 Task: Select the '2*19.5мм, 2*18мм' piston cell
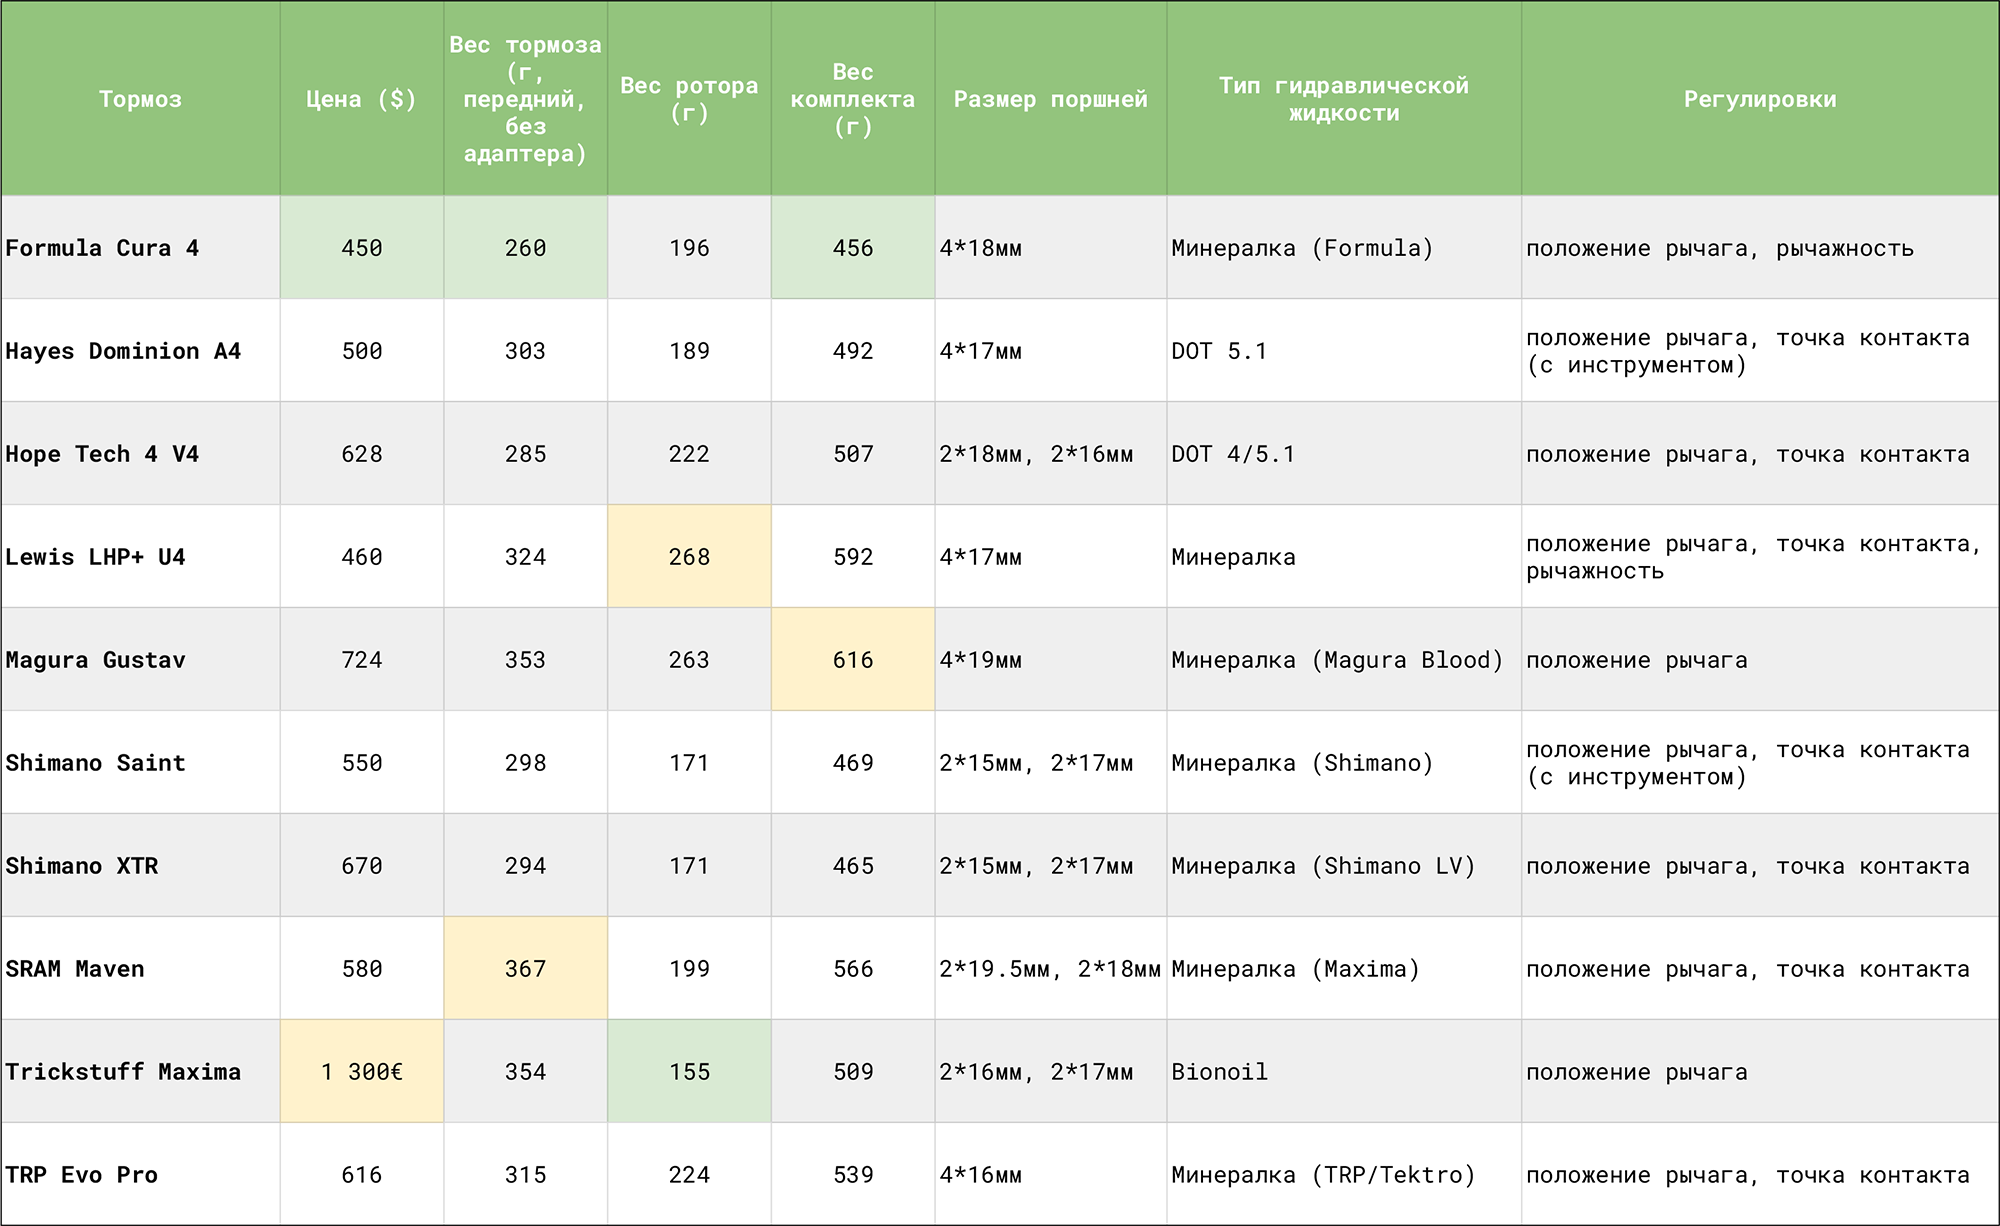1049,969
